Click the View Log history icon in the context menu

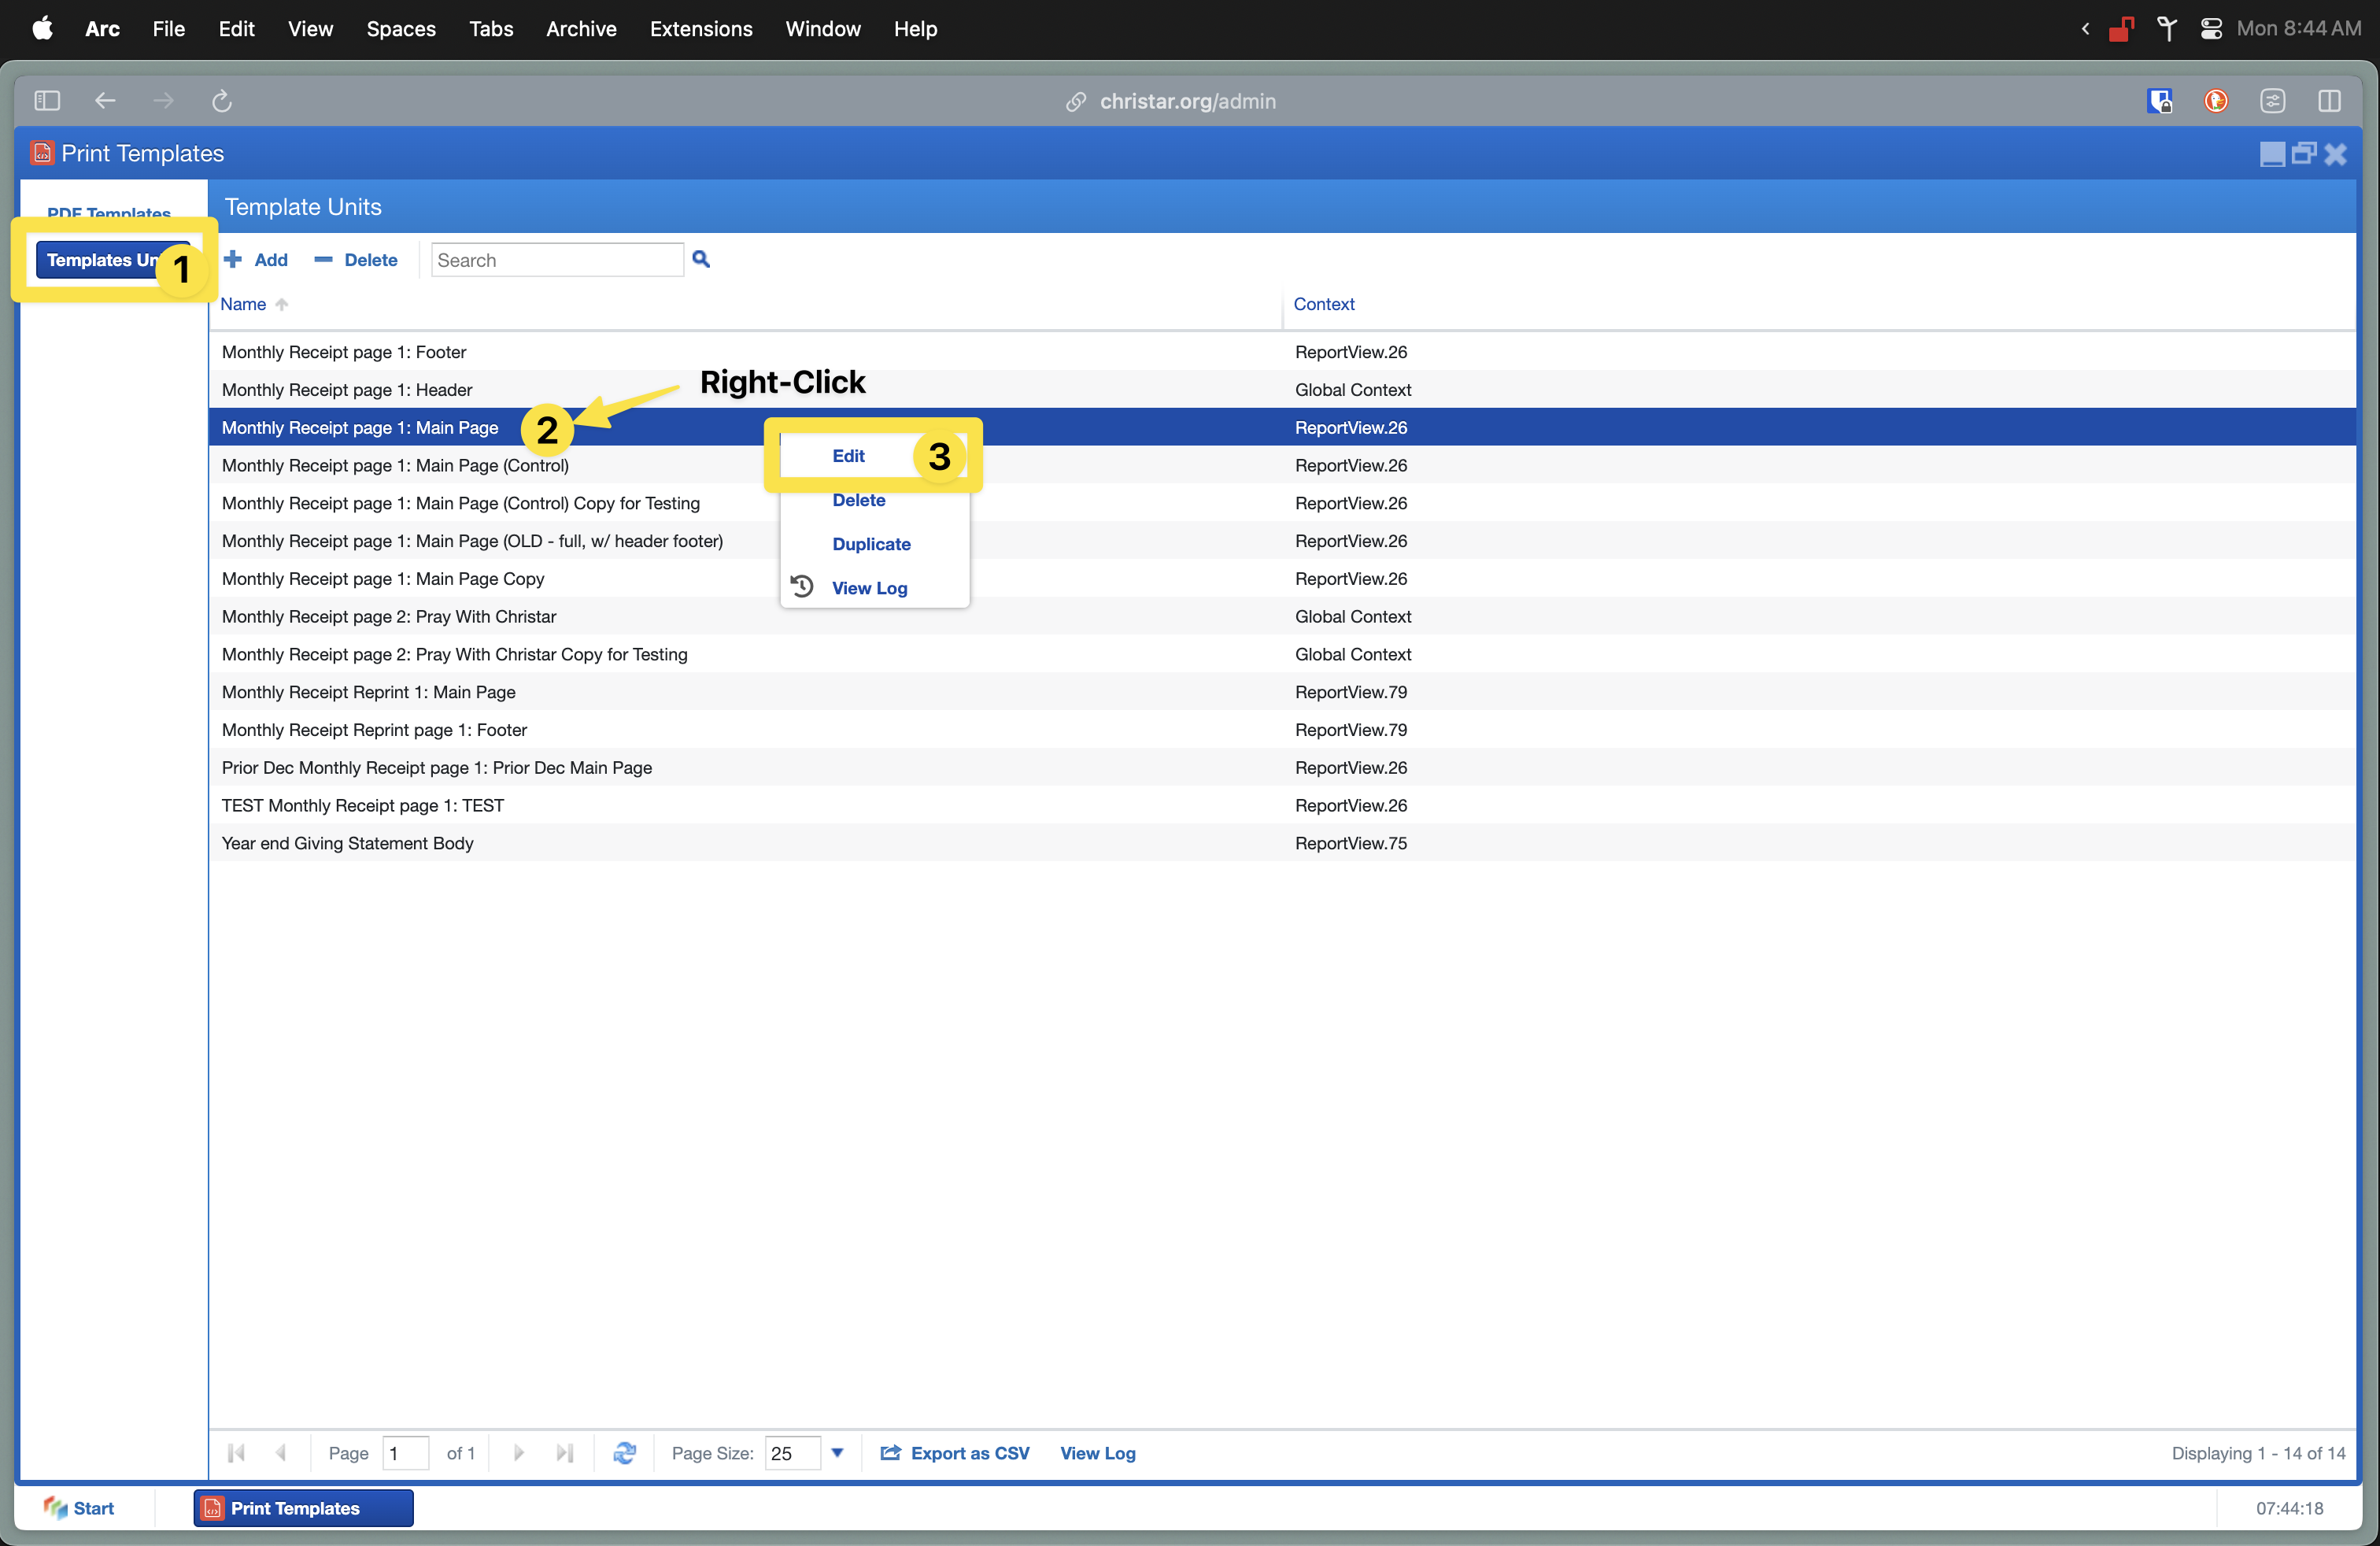click(802, 587)
